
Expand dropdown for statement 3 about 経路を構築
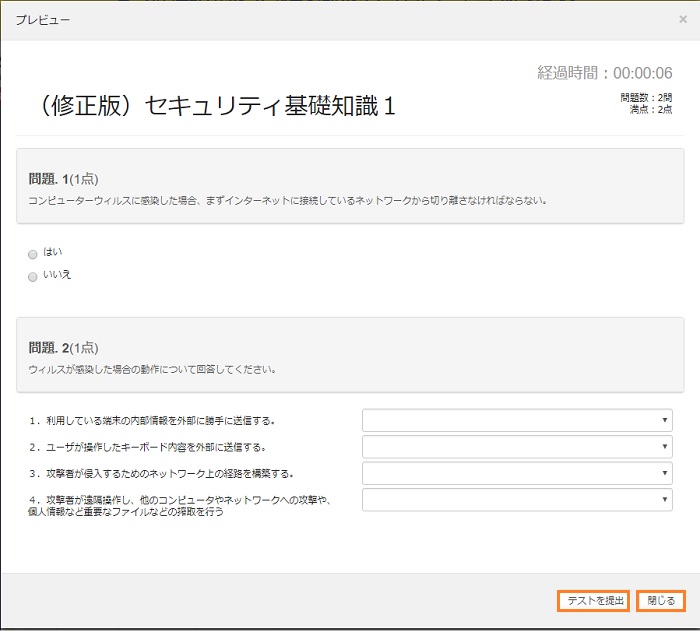pos(517,473)
